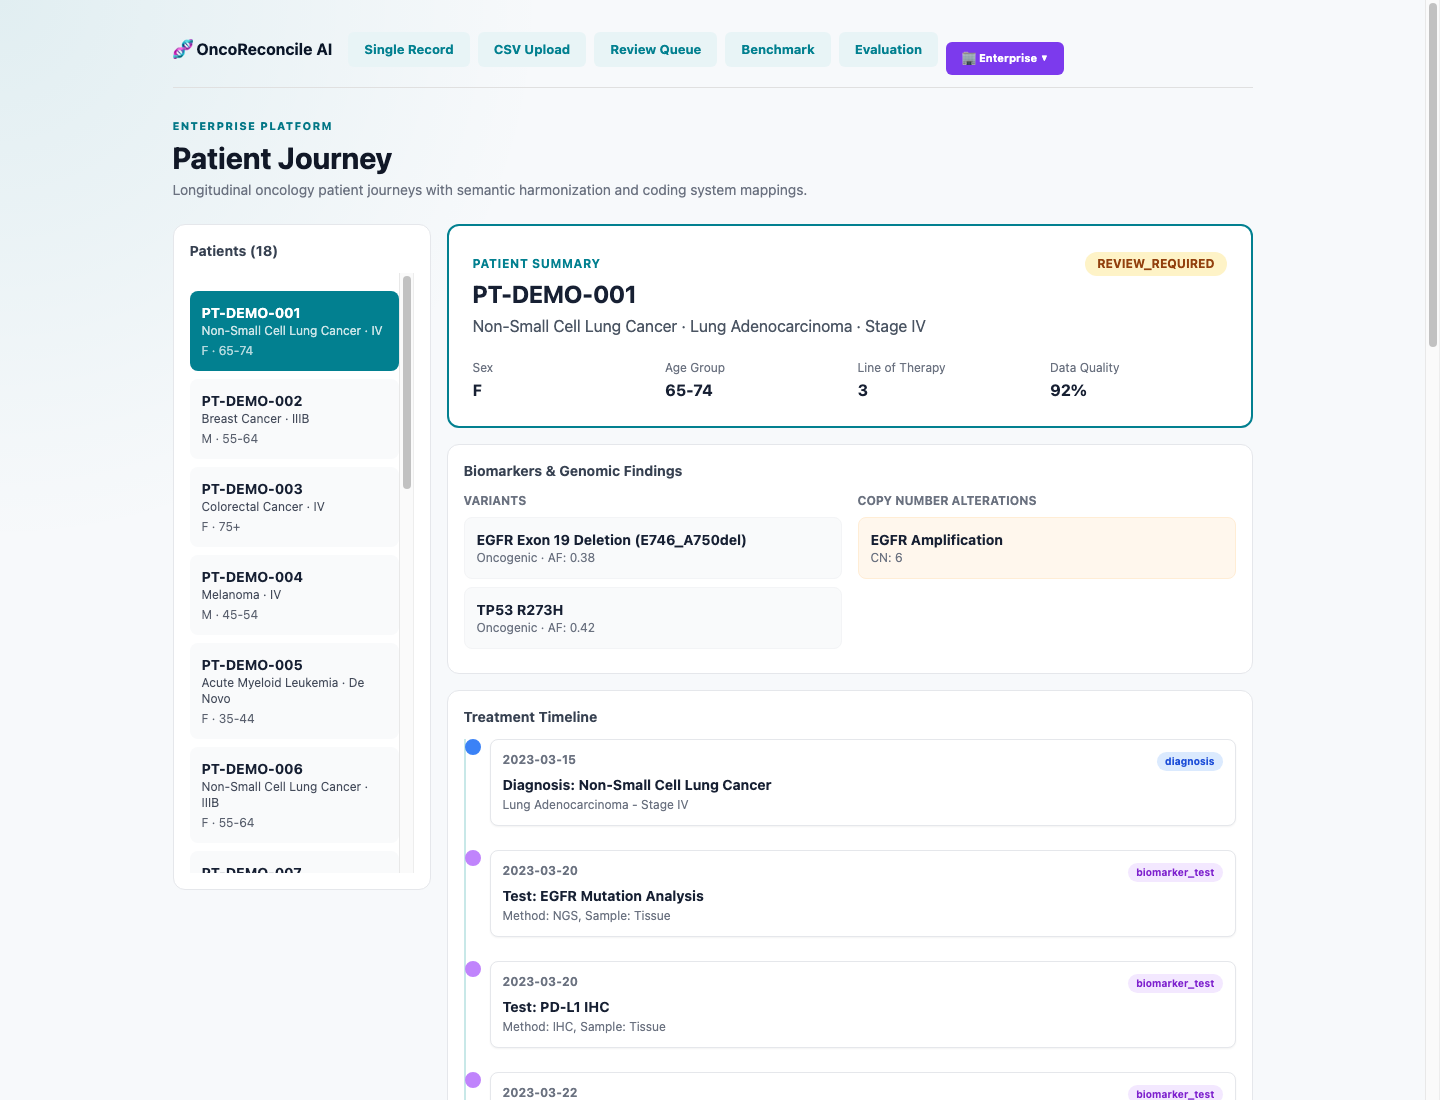Click the building icon on Enterprise button
Image resolution: width=1440 pixels, height=1100 pixels.
click(968, 58)
